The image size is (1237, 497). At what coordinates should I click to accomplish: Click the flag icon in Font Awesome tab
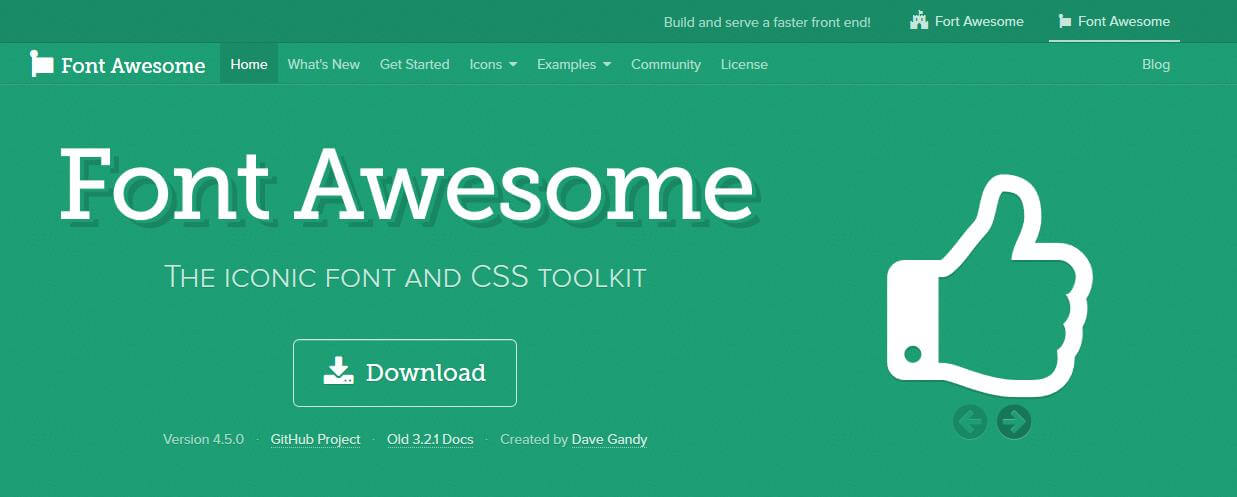click(1064, 21)
